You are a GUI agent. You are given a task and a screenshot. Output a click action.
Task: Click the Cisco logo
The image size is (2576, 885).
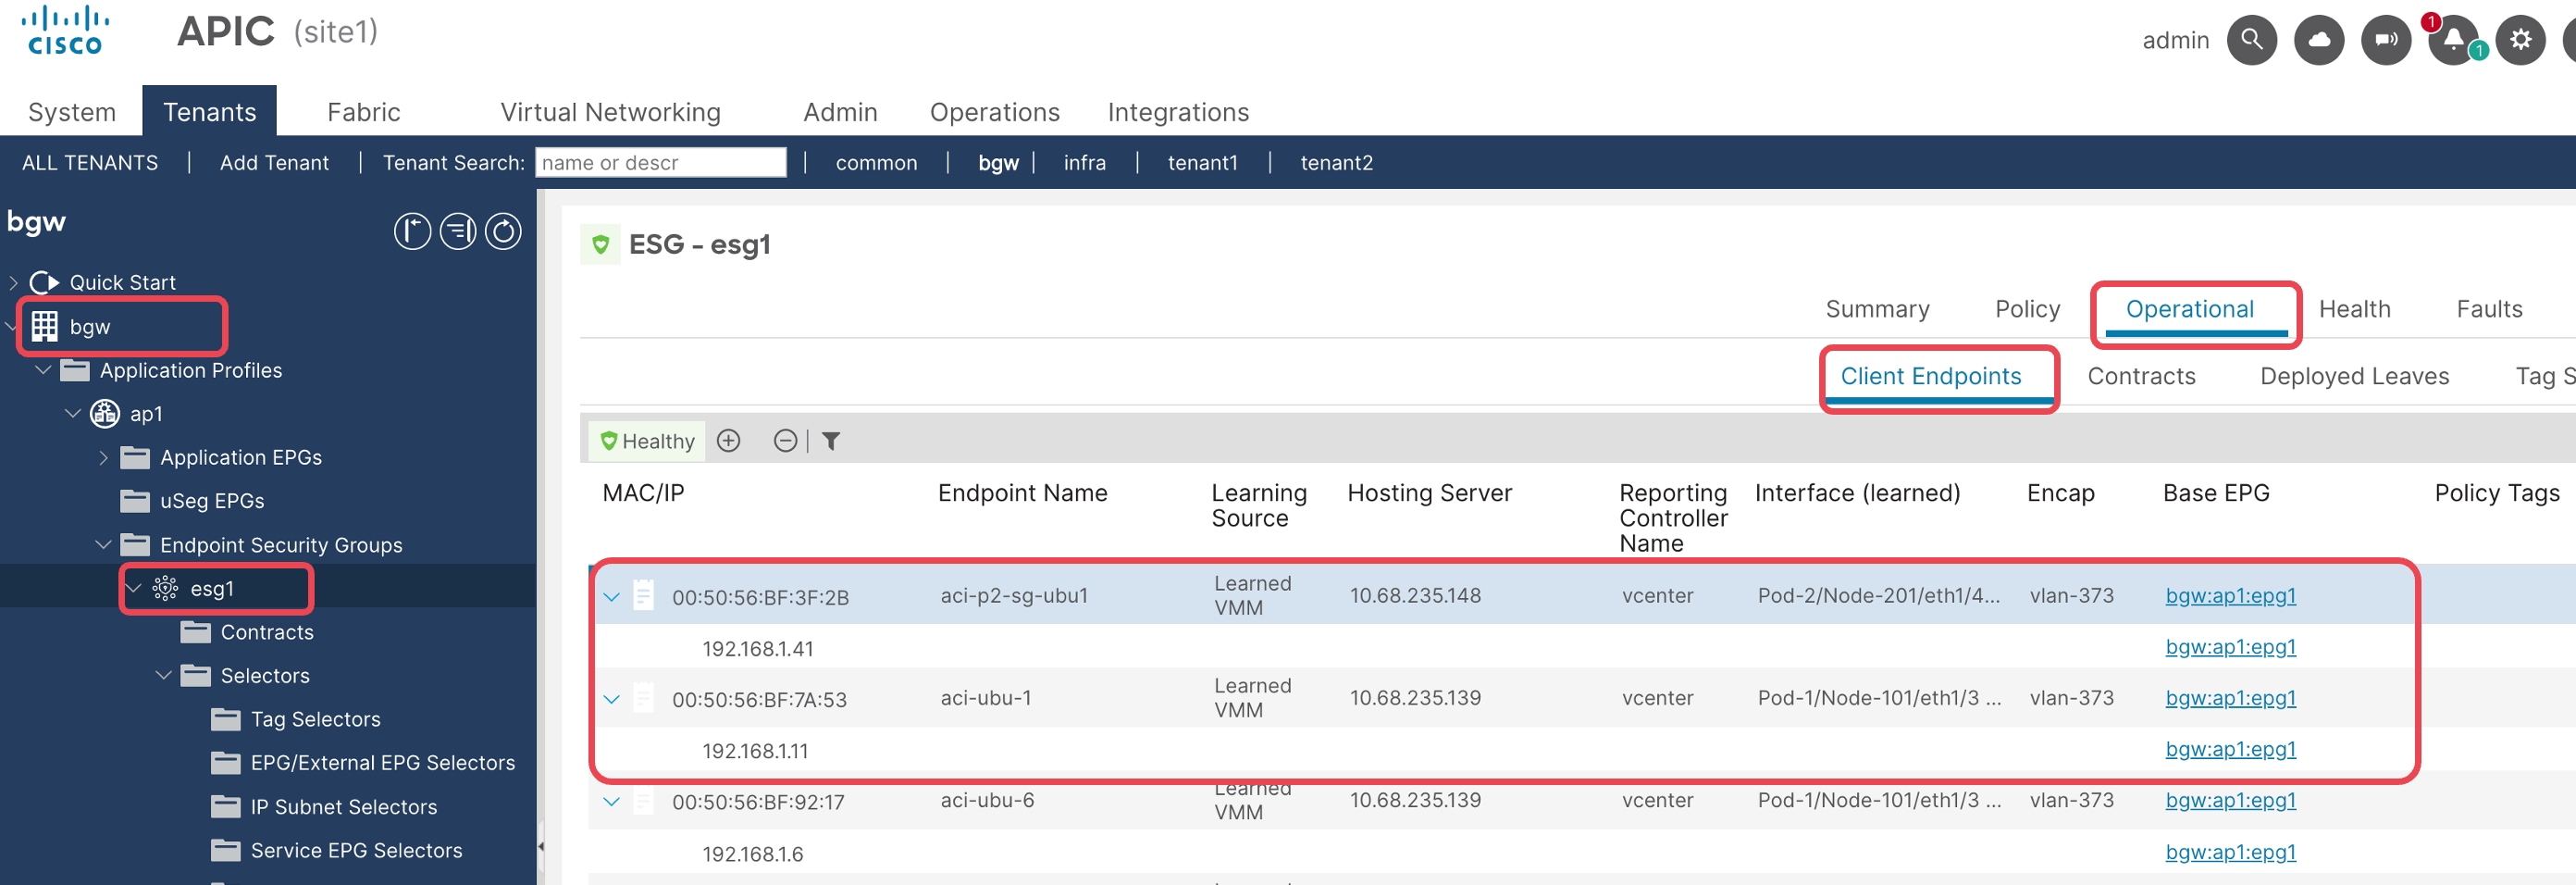click(65, 31)
